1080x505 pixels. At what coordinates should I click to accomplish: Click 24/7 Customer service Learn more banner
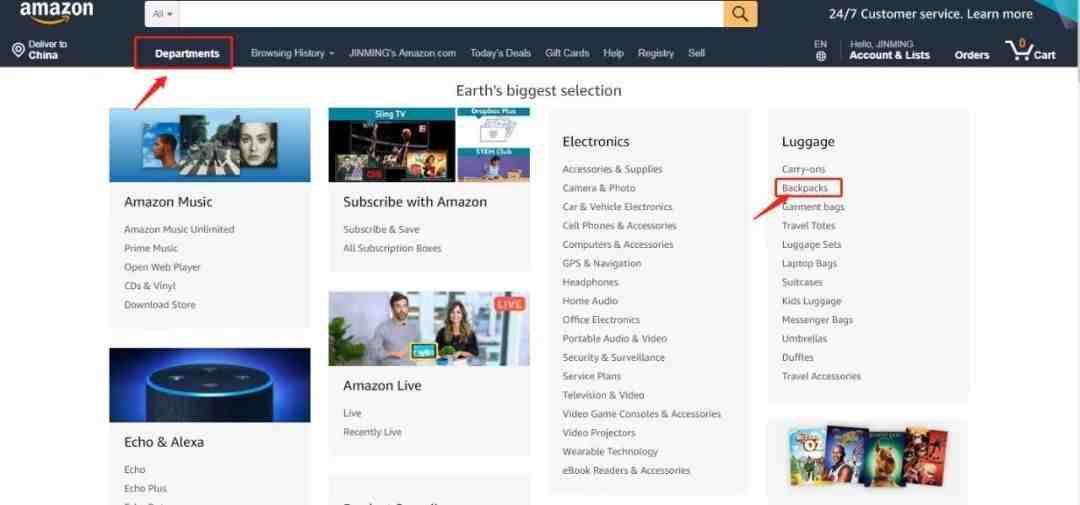(931, 14)
